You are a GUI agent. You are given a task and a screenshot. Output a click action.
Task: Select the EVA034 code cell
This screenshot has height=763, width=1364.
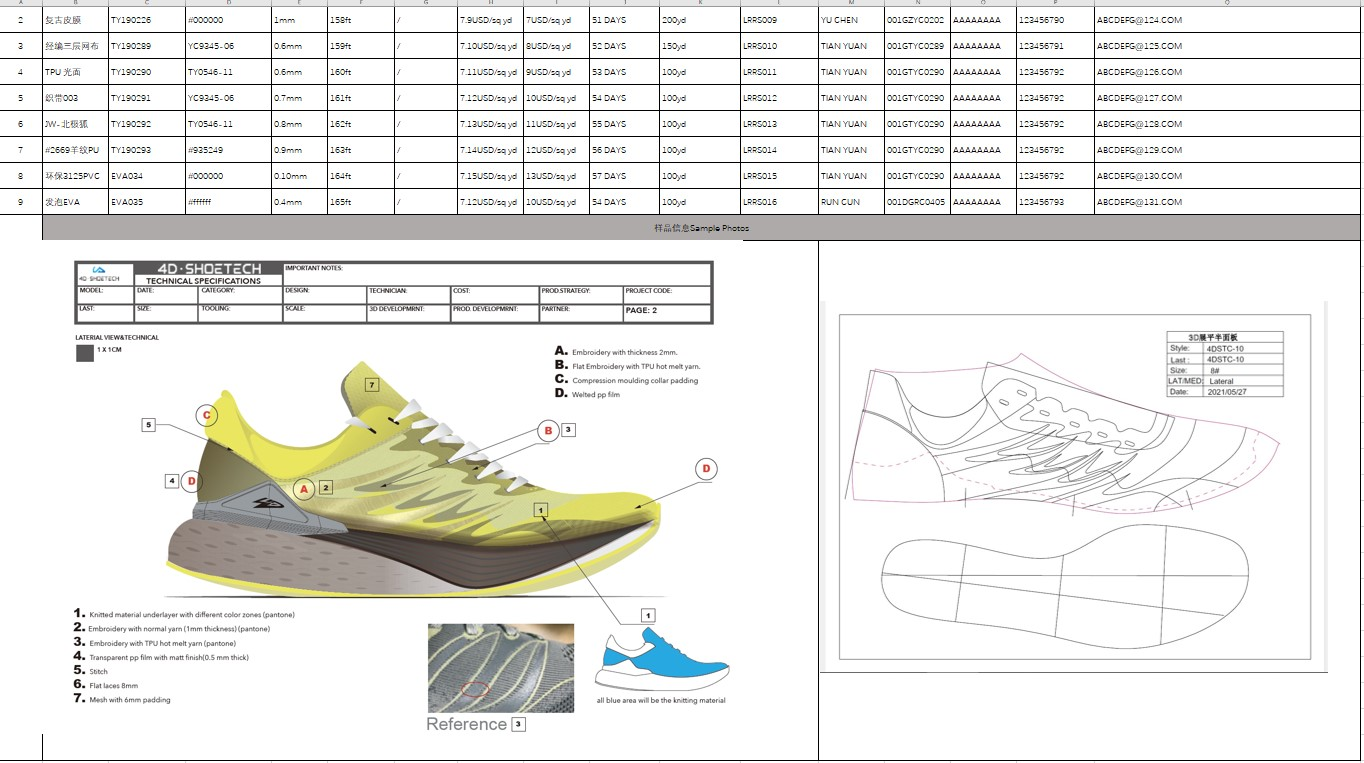pyautogui.click(x=146, y=176)
